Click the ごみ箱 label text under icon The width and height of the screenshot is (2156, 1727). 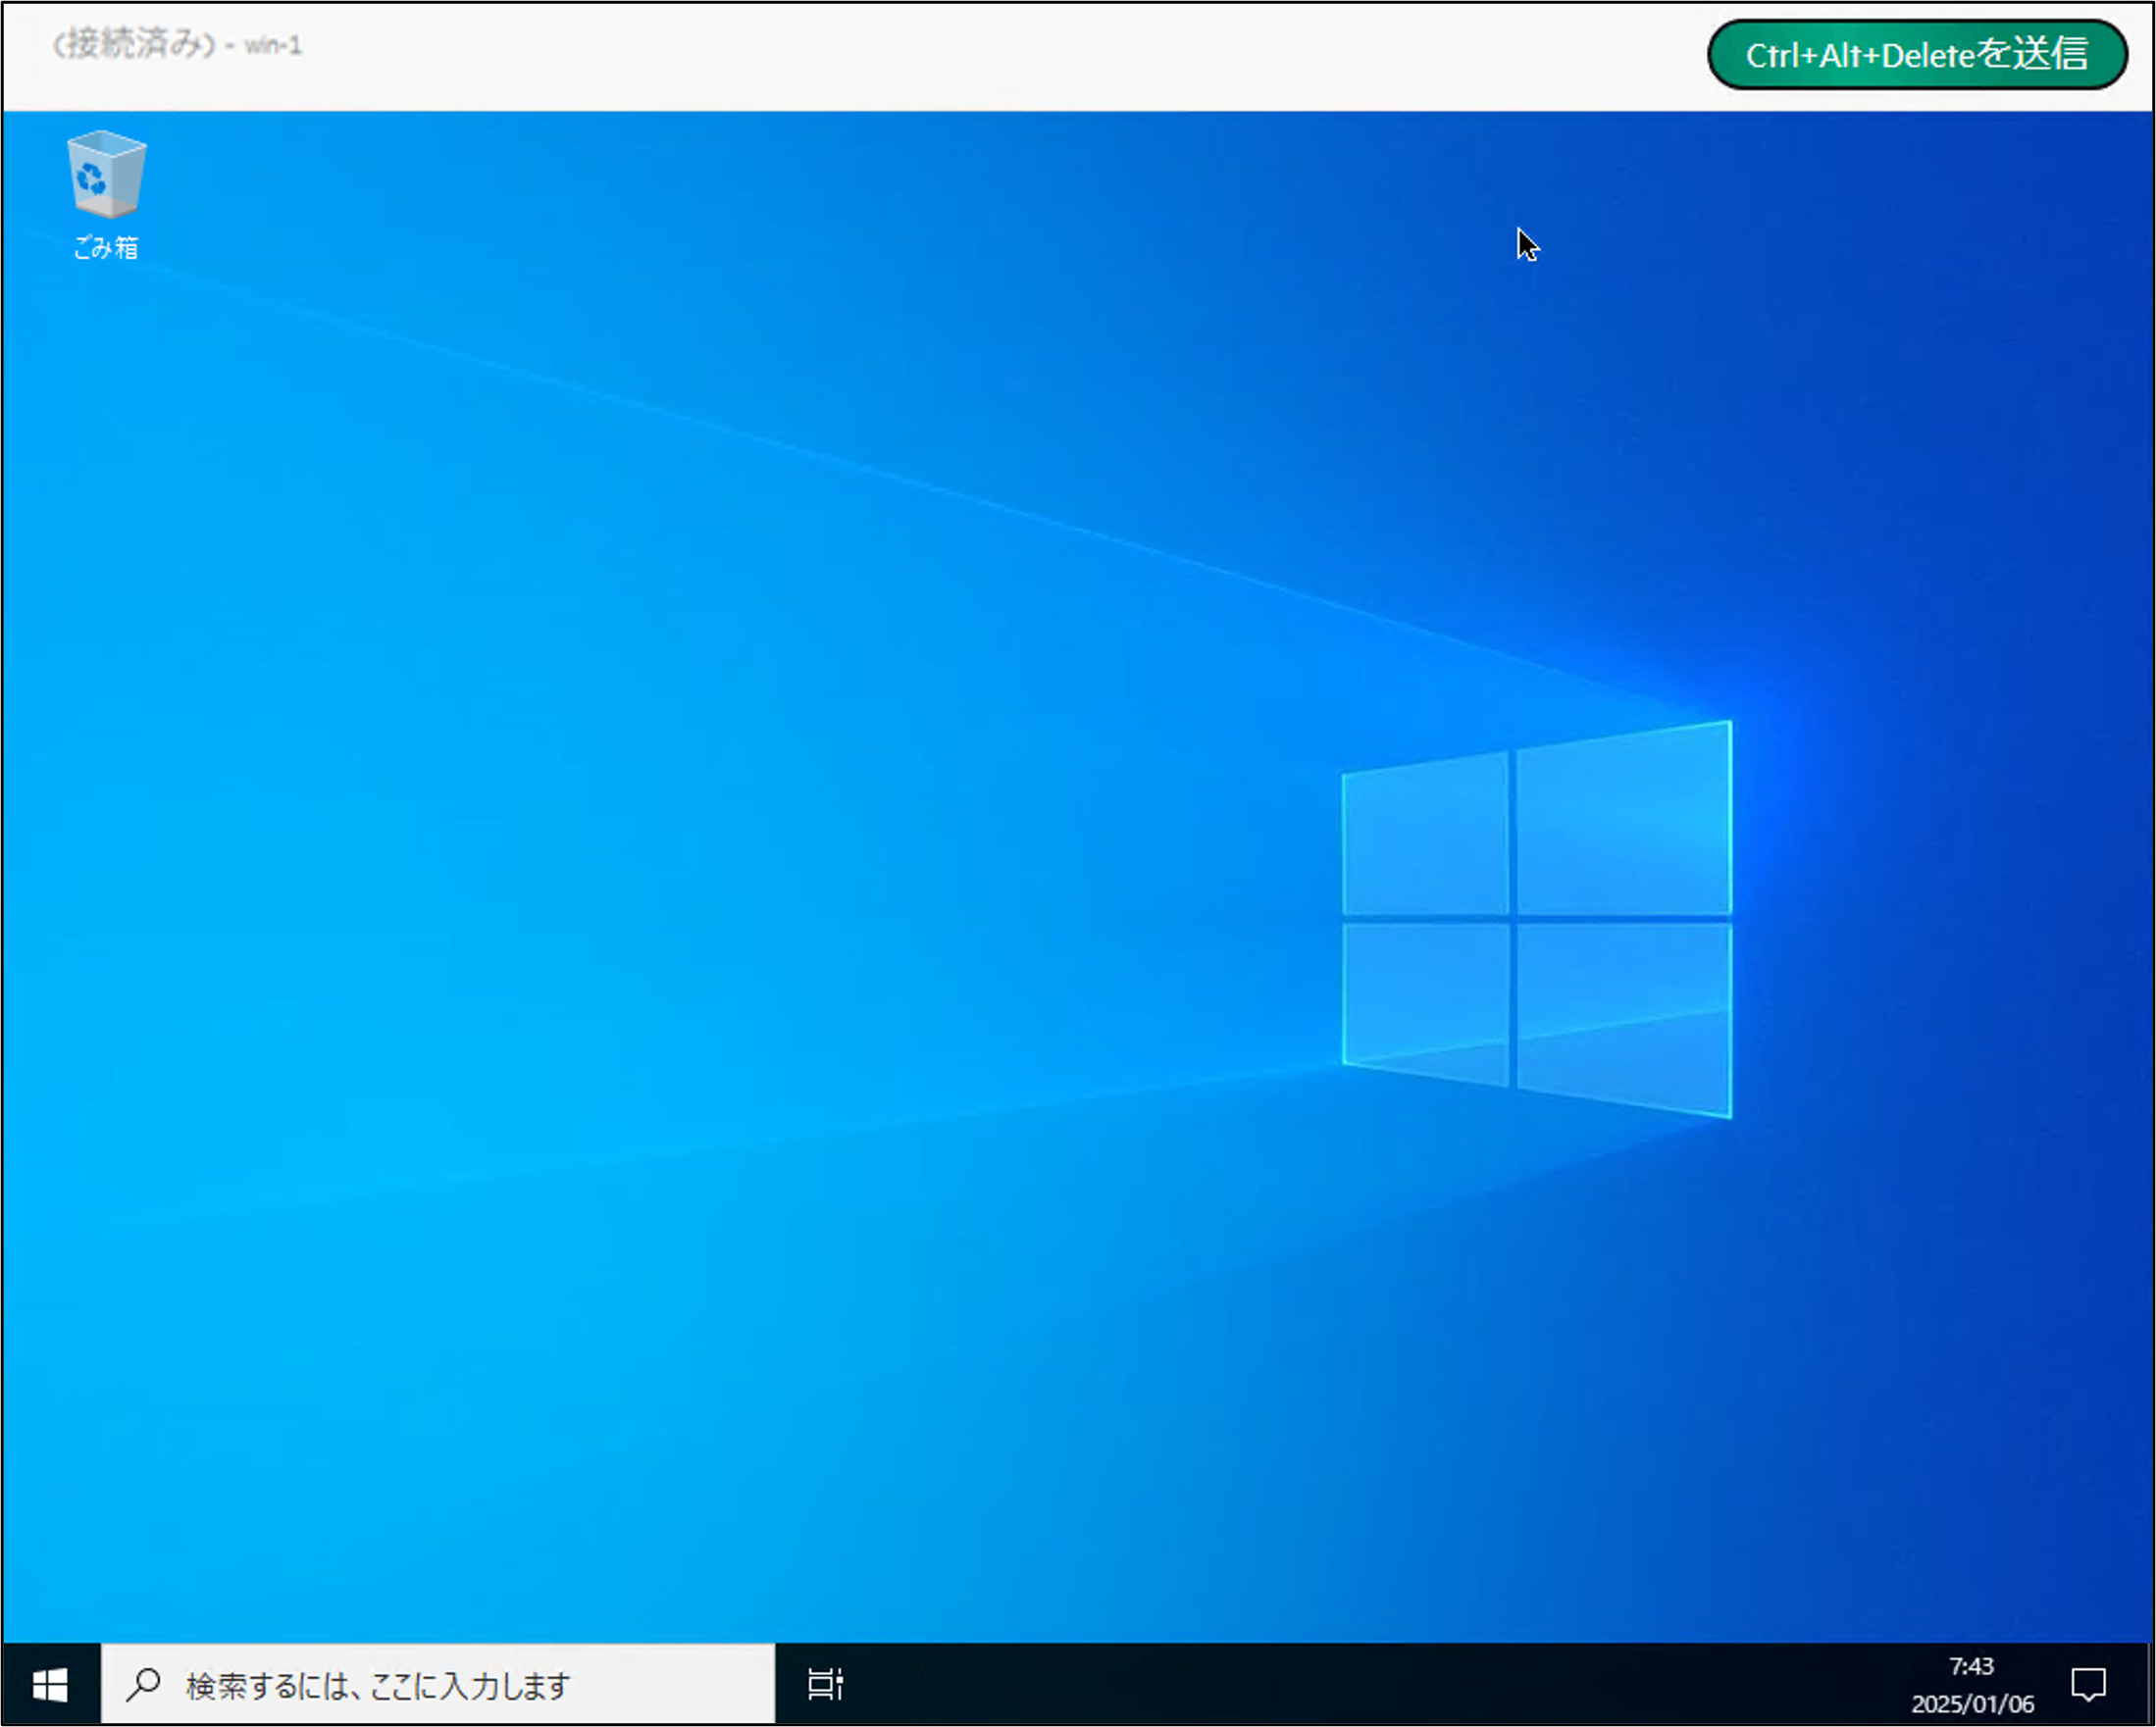(106, 247)
